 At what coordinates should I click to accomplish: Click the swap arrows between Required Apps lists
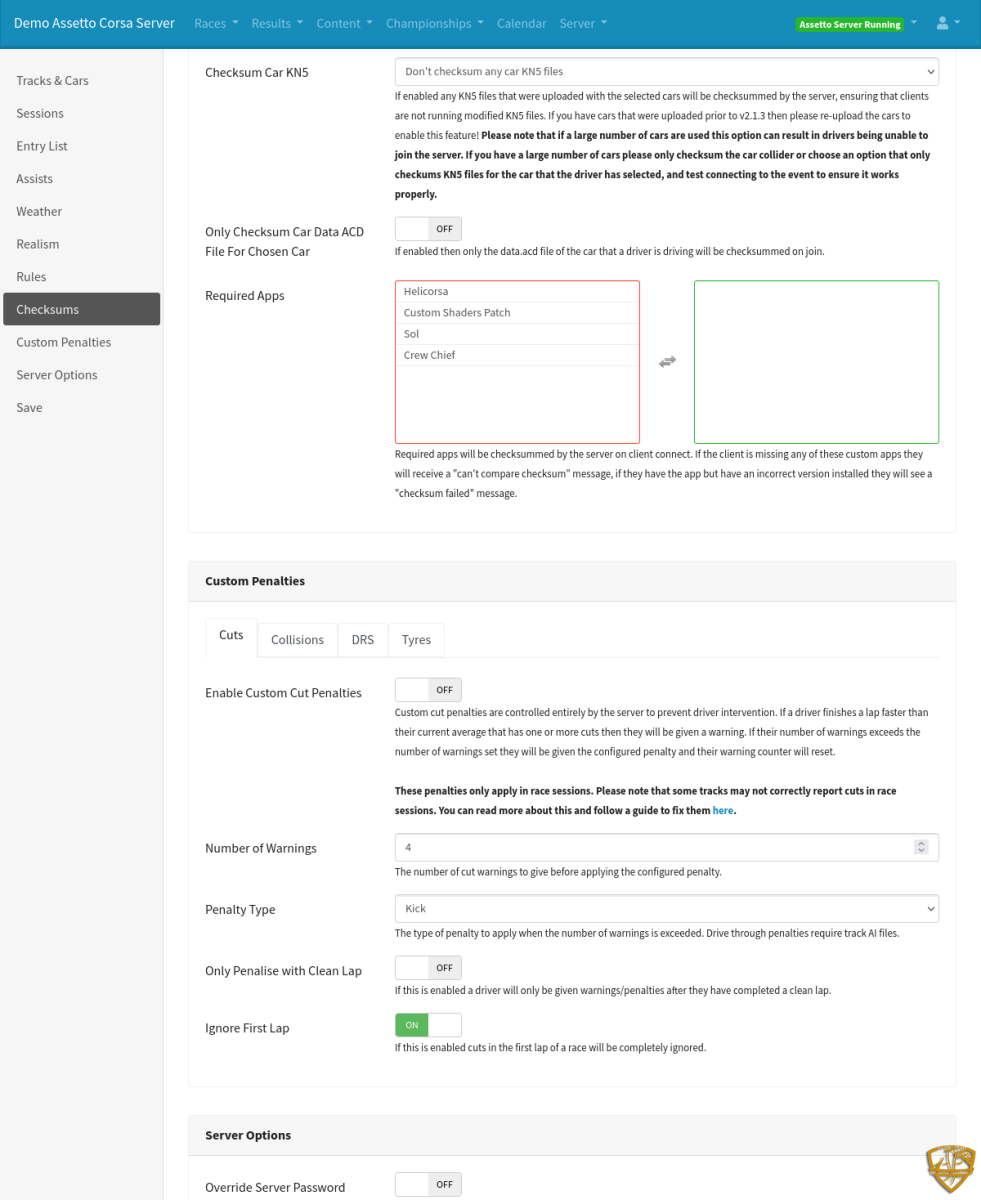click(667, 361)
